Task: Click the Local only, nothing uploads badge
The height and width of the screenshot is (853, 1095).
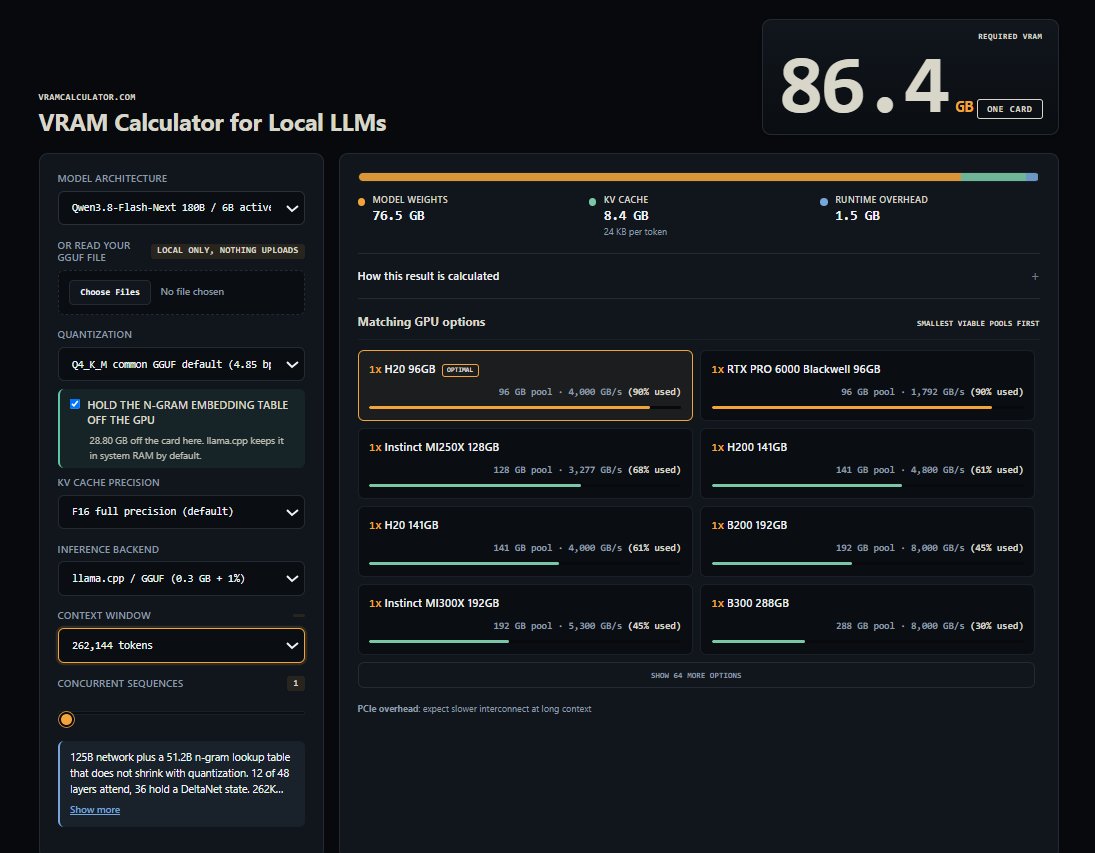Action: pyautogui.click(x=228, y=250)
